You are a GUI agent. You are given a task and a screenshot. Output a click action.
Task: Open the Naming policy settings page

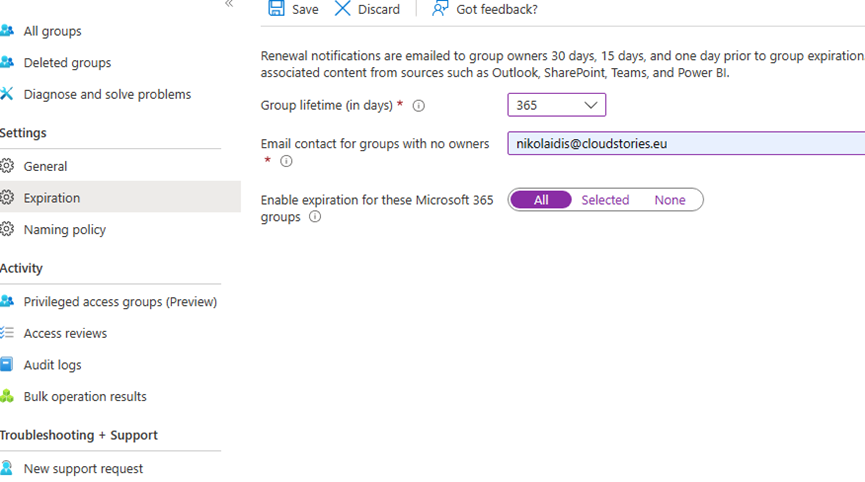click(64, 230)
